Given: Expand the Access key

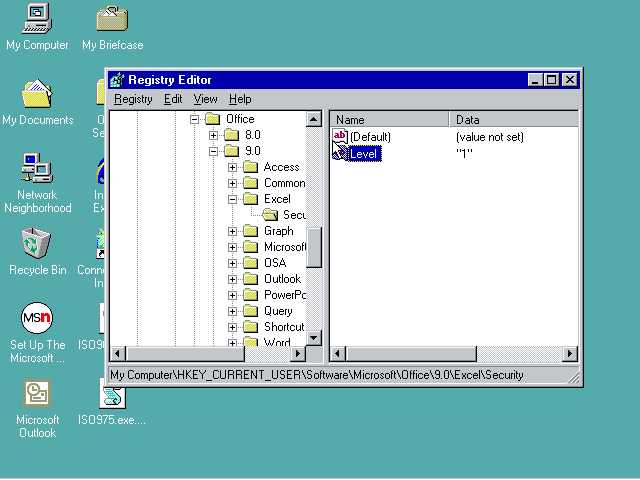Looking at the screenshot, I should 232,167.
